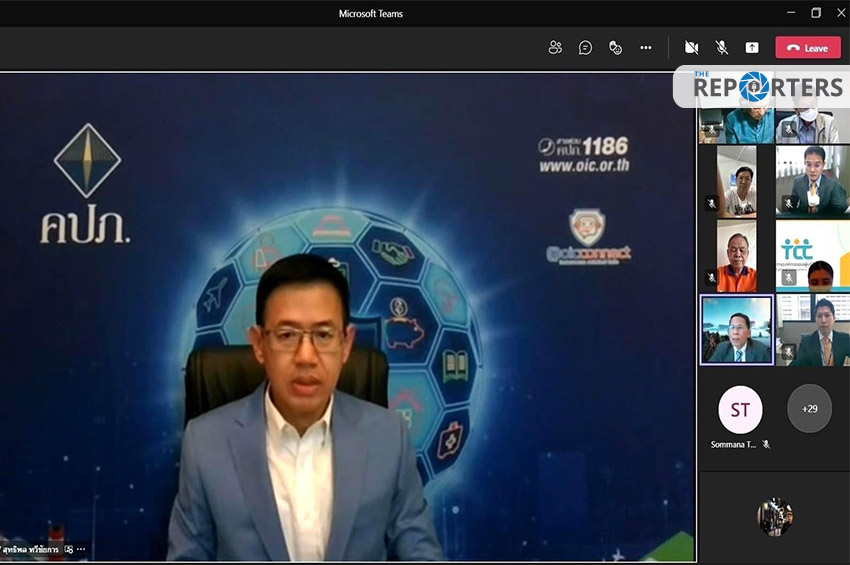Screen dimensions: 850x565
Task: Select the highlighted participant video with landscape background
Action: 737,330
